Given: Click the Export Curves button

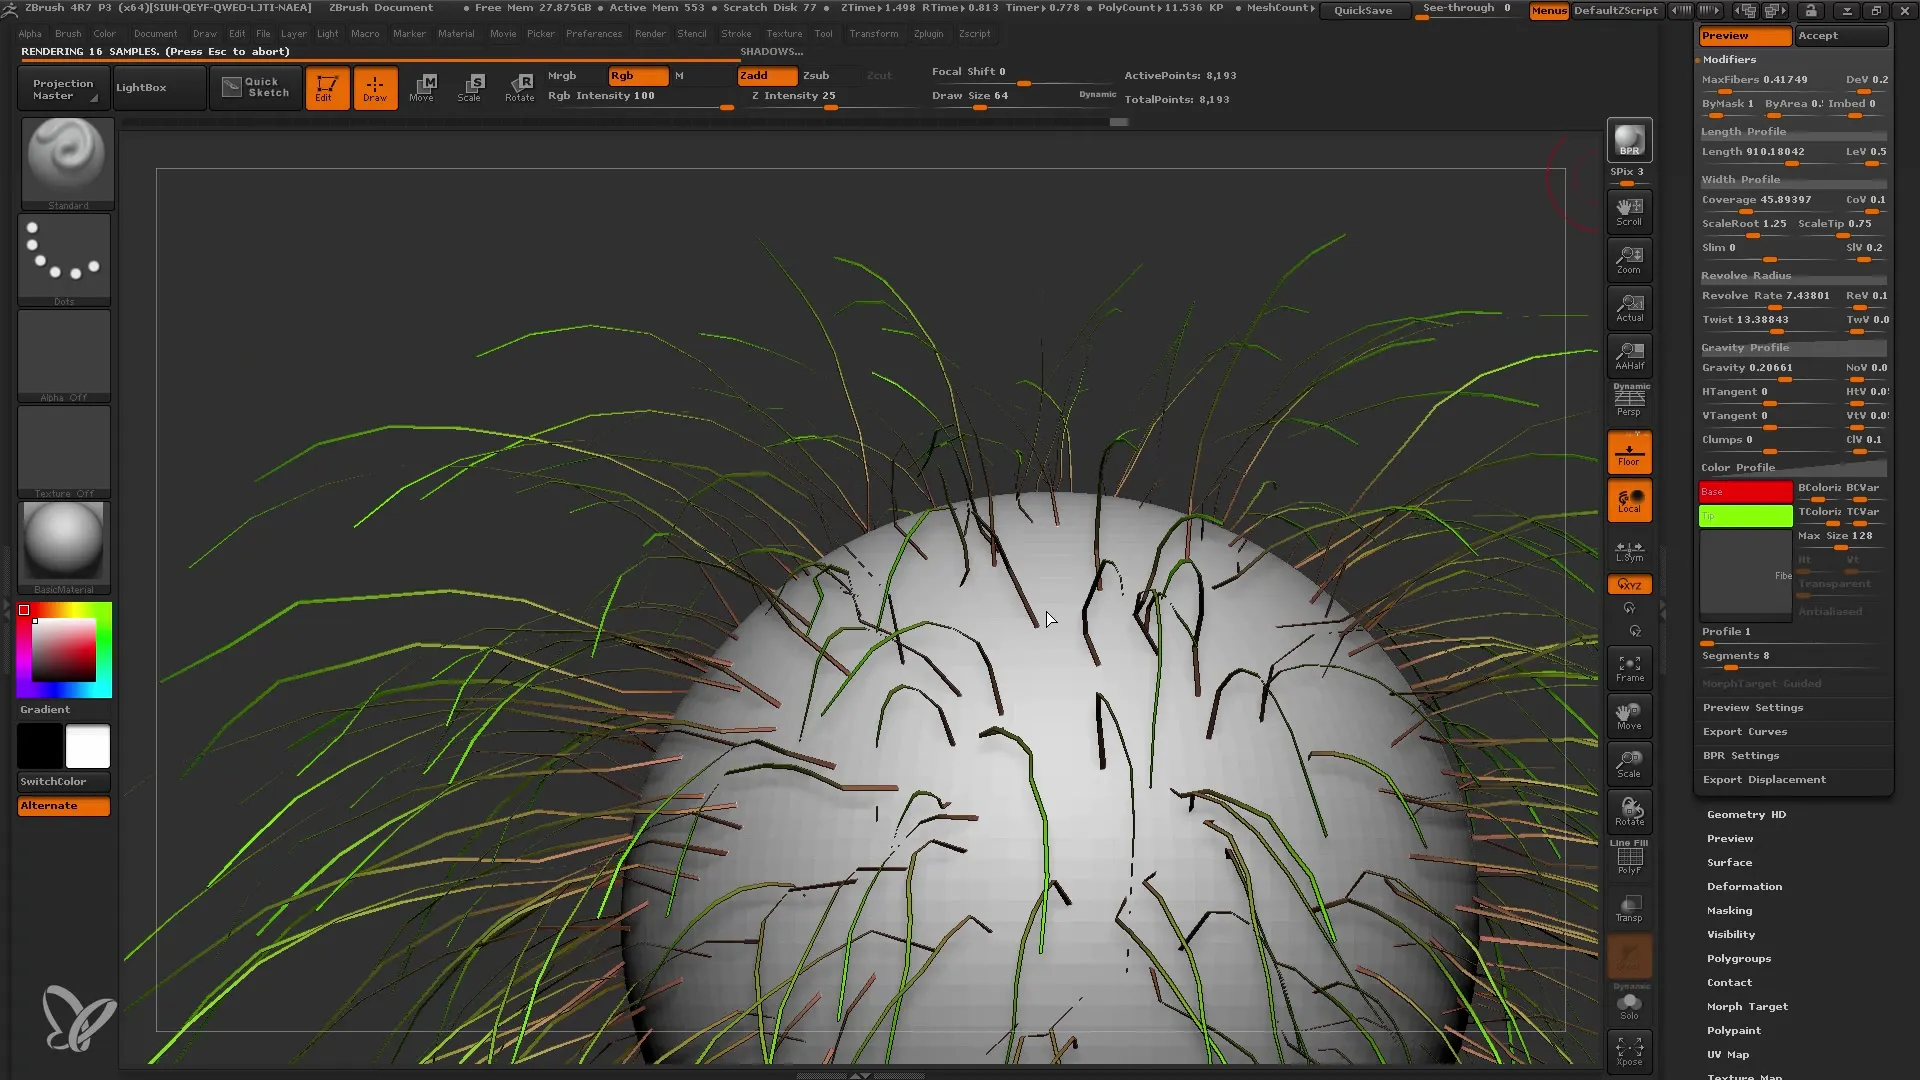Looking at the screenshot, I should (x=1746, y=731).
